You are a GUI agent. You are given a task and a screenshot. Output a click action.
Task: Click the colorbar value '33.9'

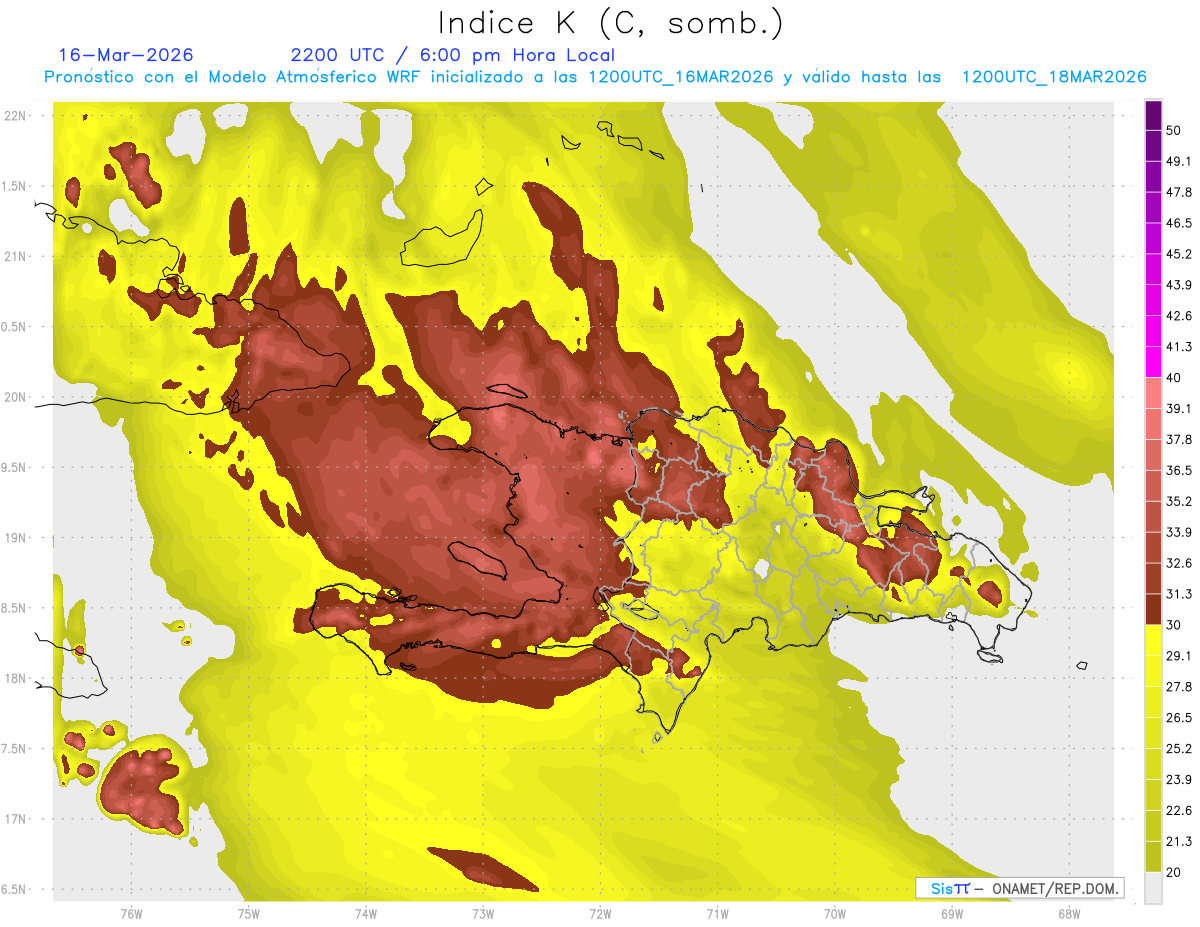click(x=1179, y=532)
